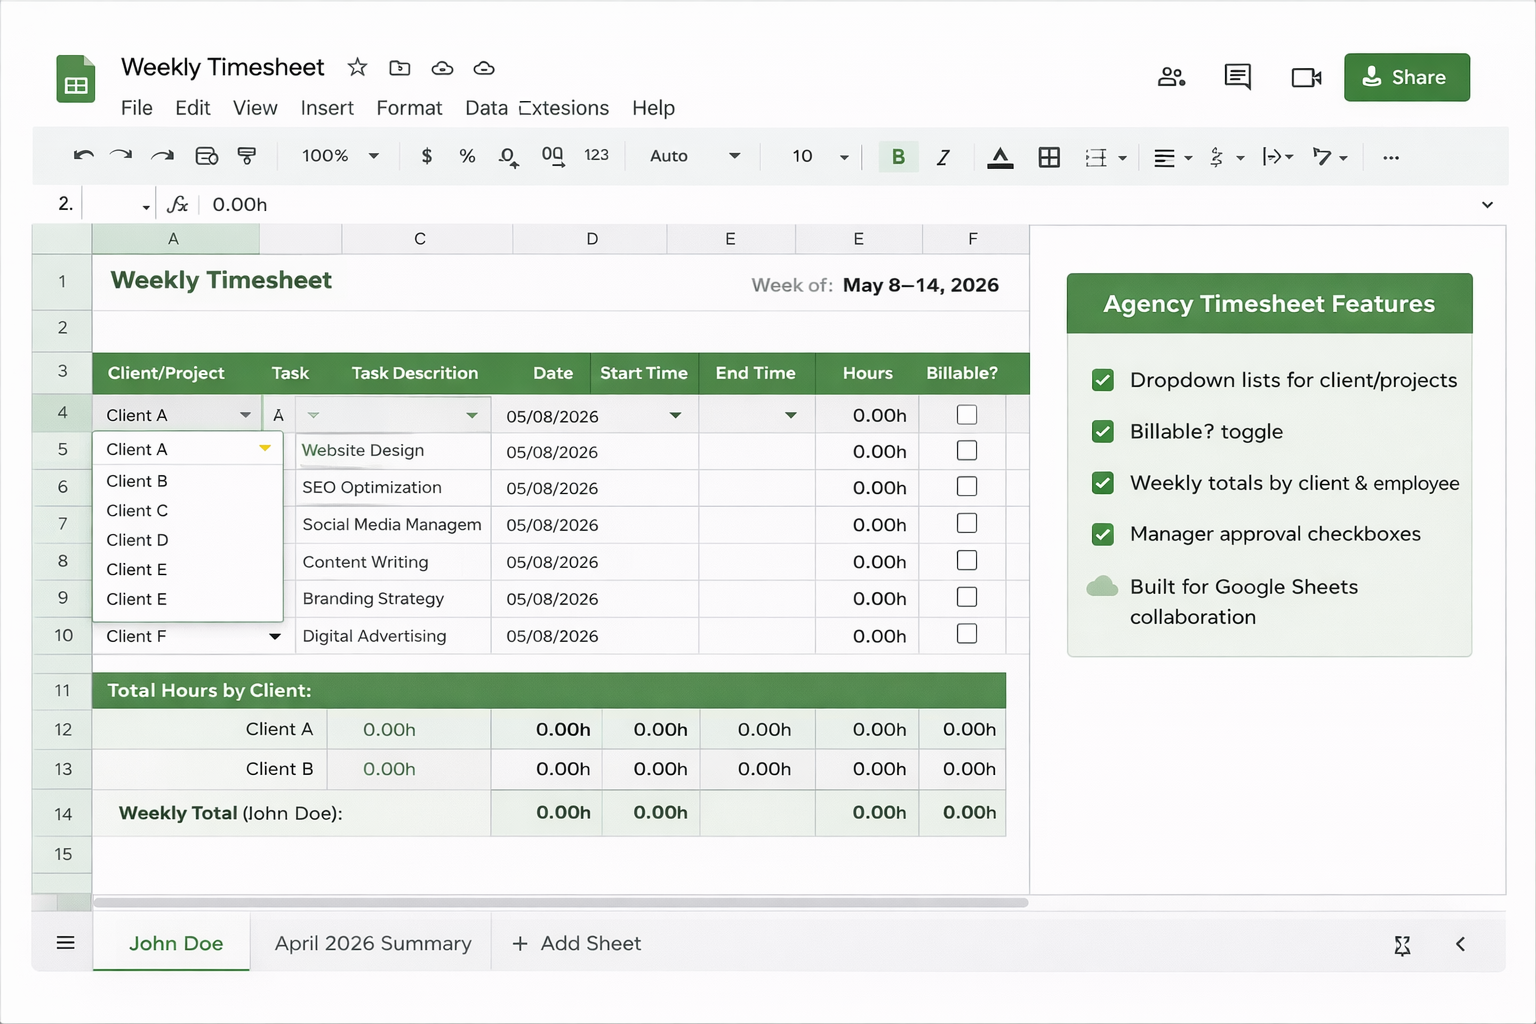The width and height of the screenshot is (1536, 1024).
Task: Open the Format menu
Action: coord(408,108)
